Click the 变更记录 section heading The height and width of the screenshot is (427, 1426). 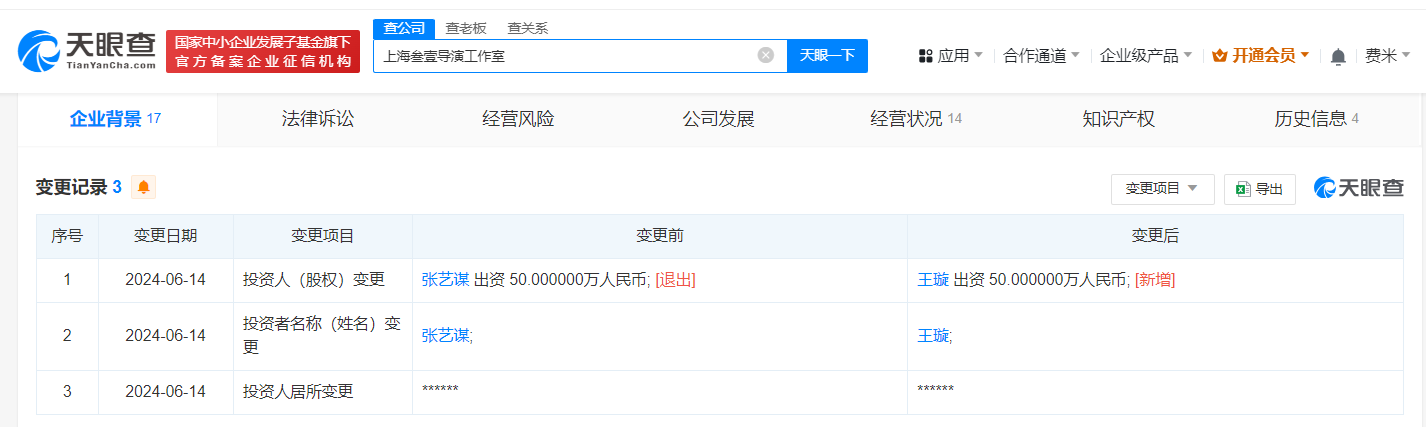tap(71, 187)
